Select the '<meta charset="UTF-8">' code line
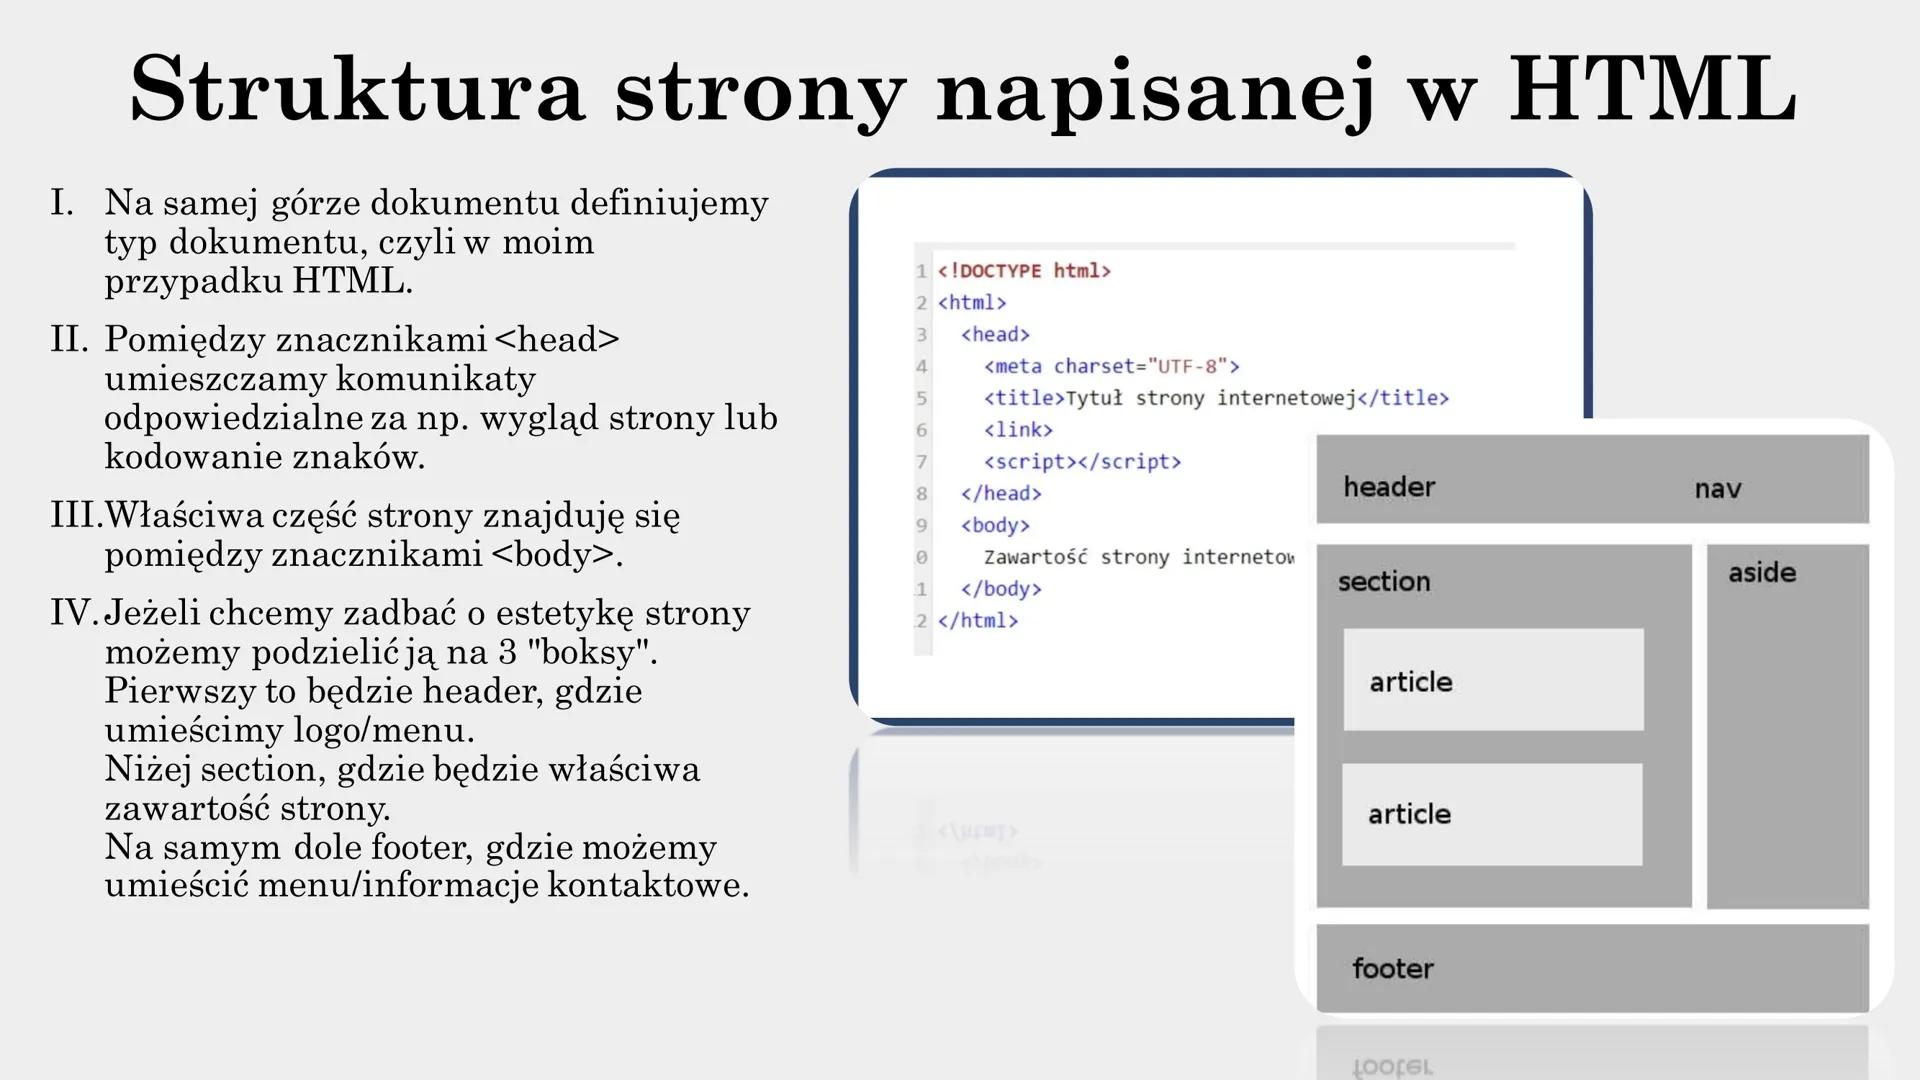This screenshot has height=1080, width=1920. pos(1113,366)
